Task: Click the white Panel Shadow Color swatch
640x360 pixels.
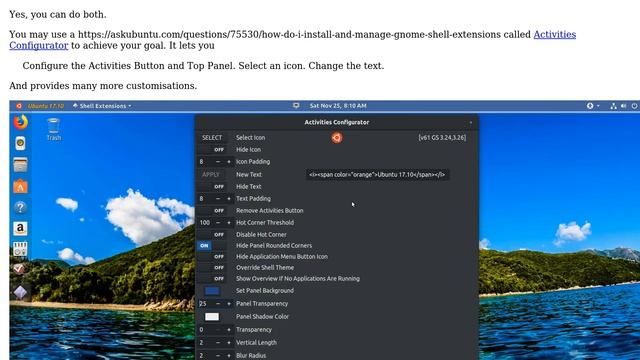Action: coord(212,317)
